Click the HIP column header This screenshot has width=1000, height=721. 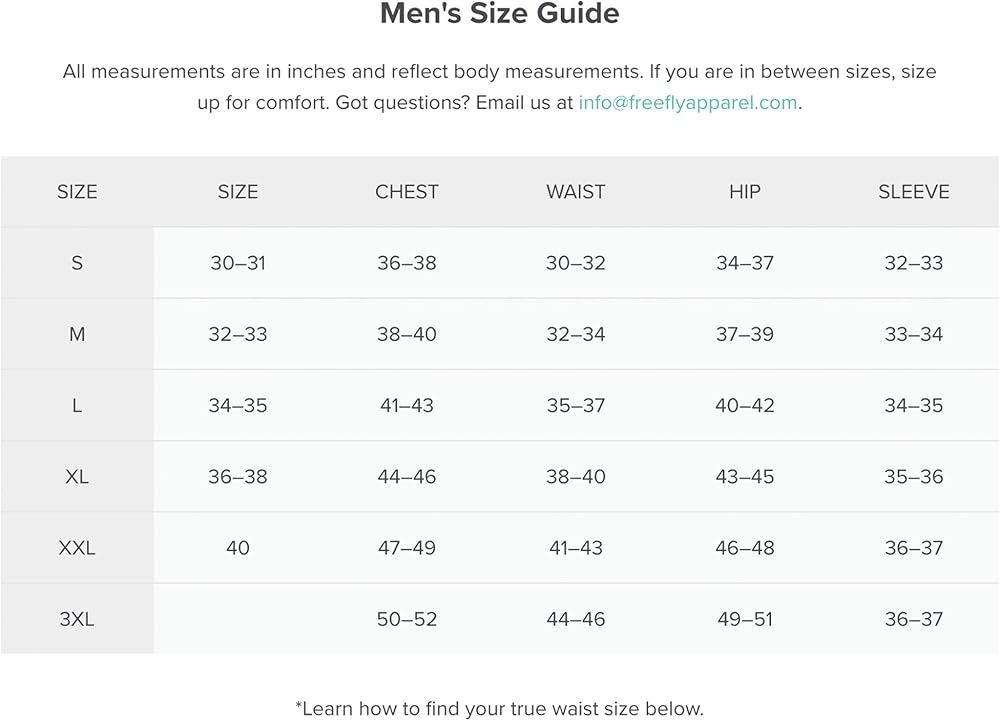point(745,192)
